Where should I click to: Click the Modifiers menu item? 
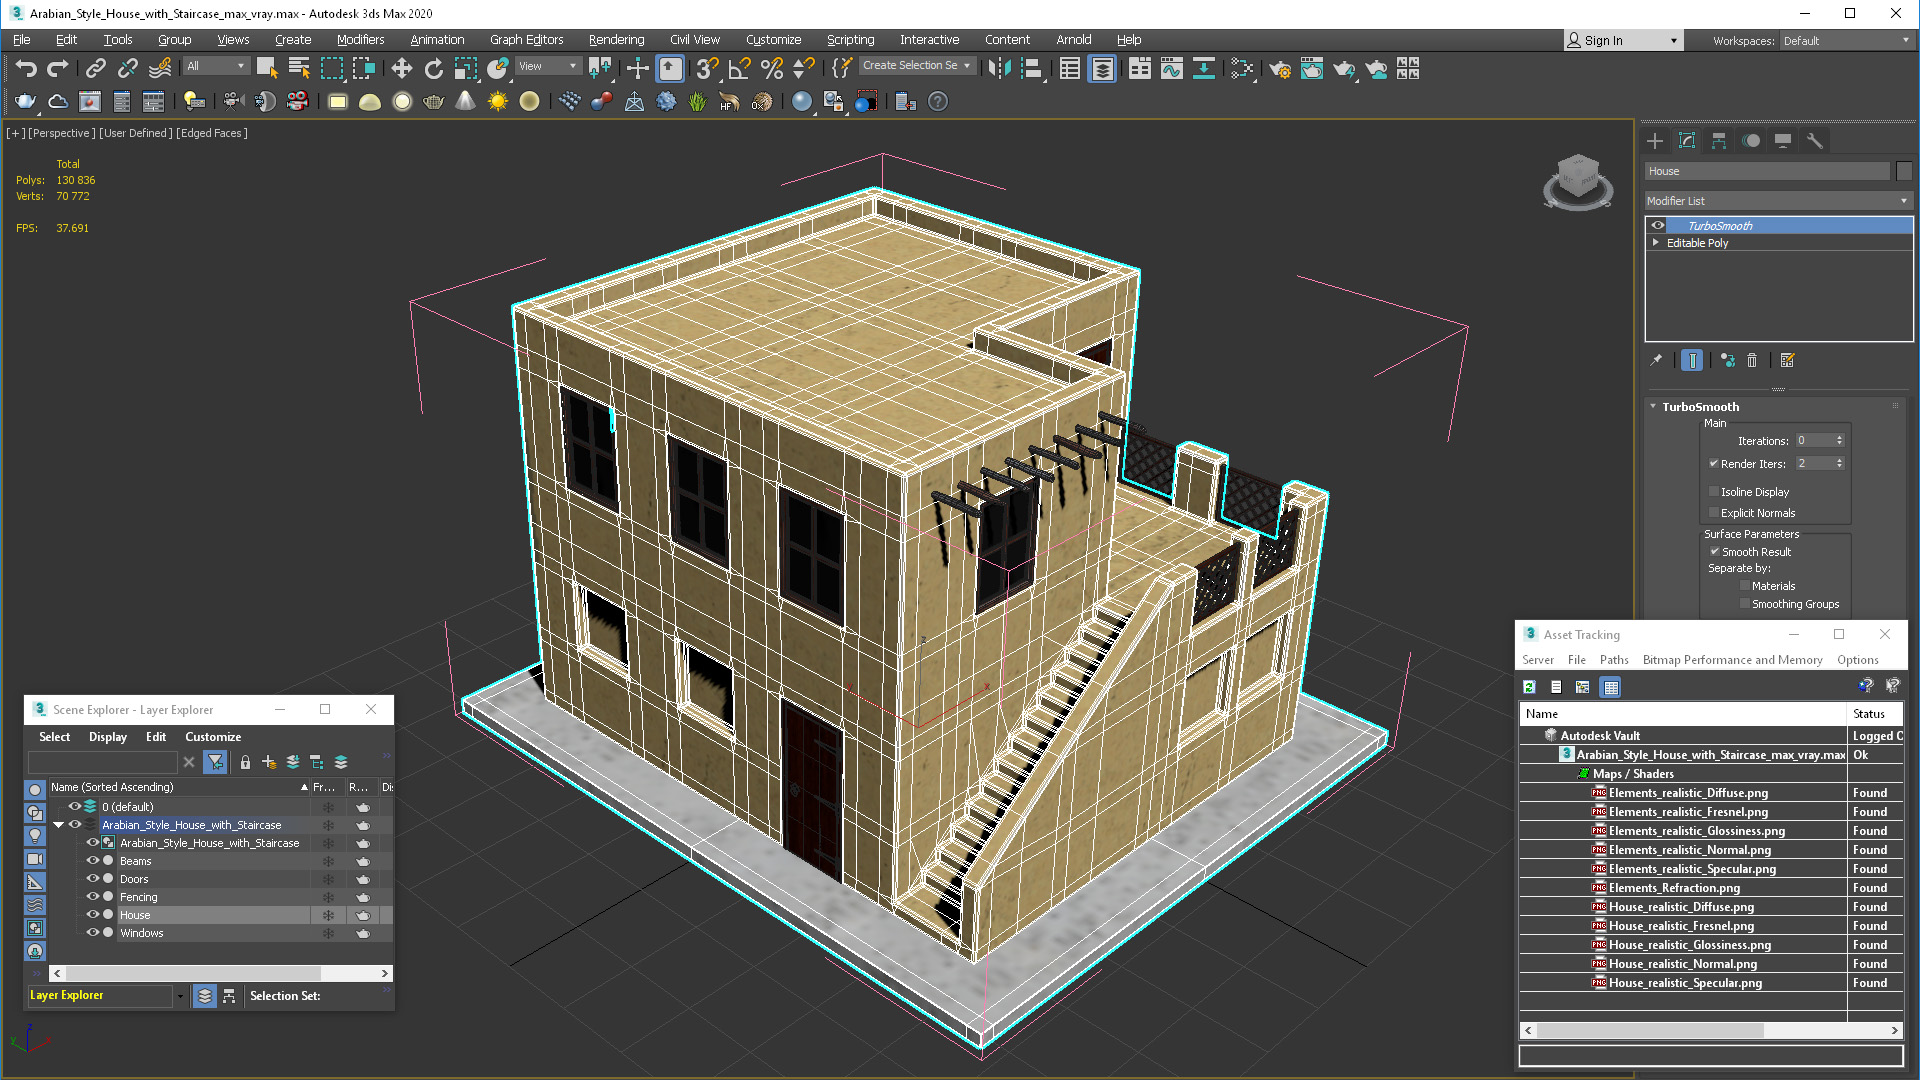pos(359,38)
